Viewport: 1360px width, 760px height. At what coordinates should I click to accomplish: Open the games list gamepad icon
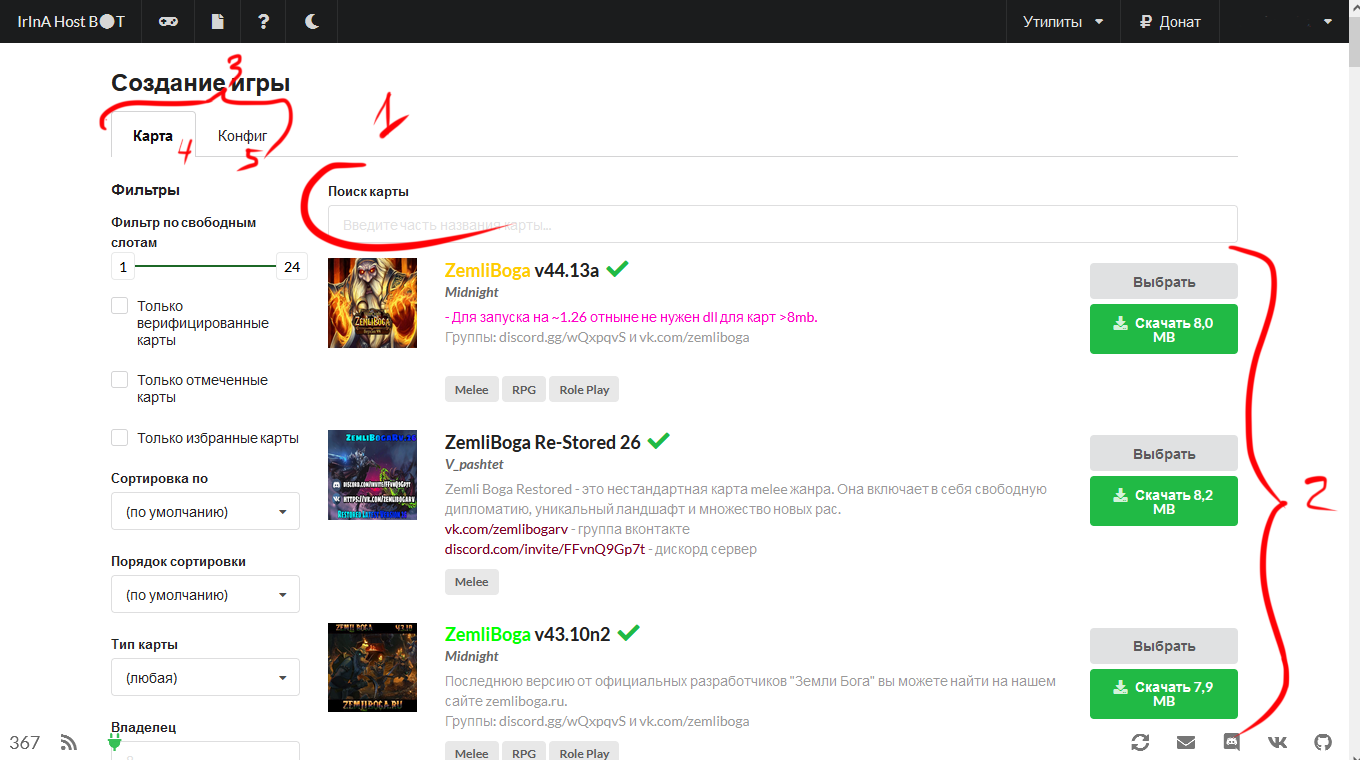pyautogui.click(x=168, y=22)
